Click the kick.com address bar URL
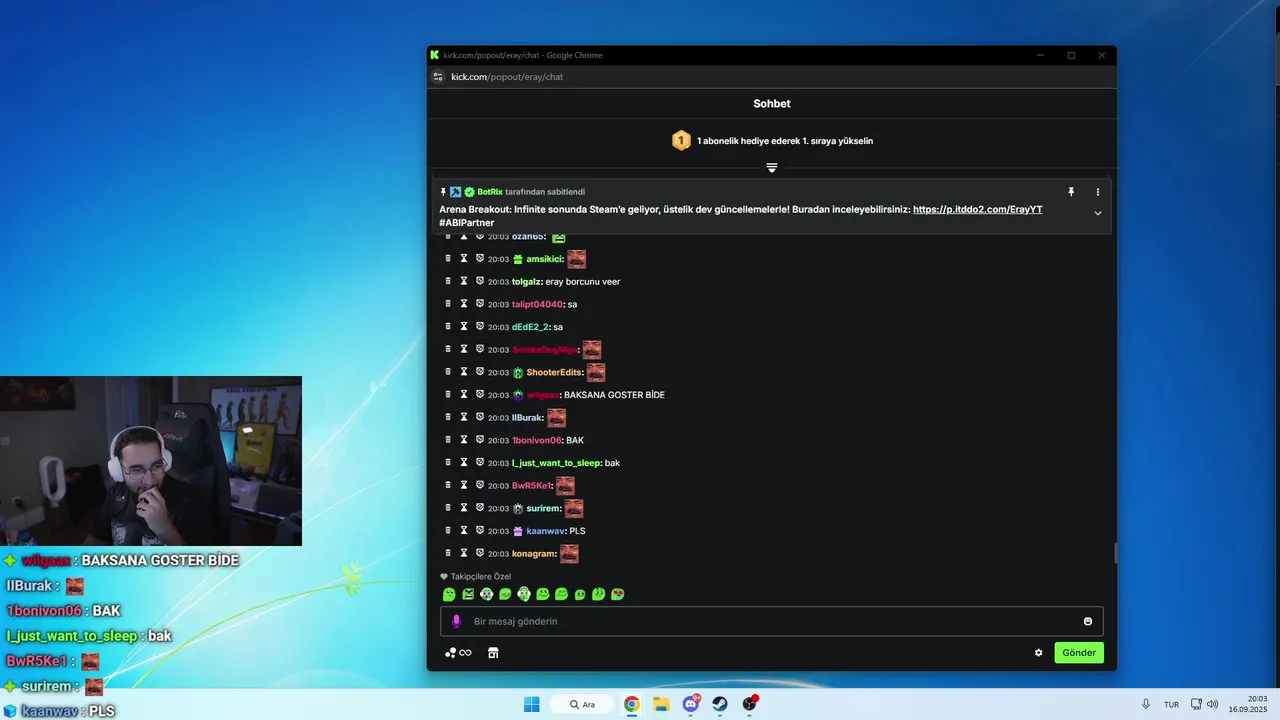 pos(507,76)
